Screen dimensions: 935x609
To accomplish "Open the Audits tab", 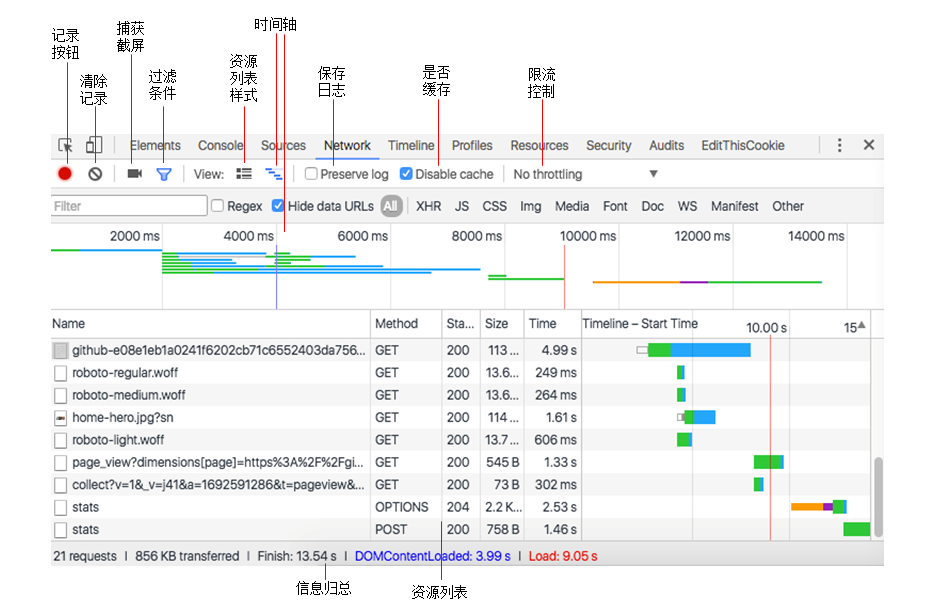I will coord(666,146).
